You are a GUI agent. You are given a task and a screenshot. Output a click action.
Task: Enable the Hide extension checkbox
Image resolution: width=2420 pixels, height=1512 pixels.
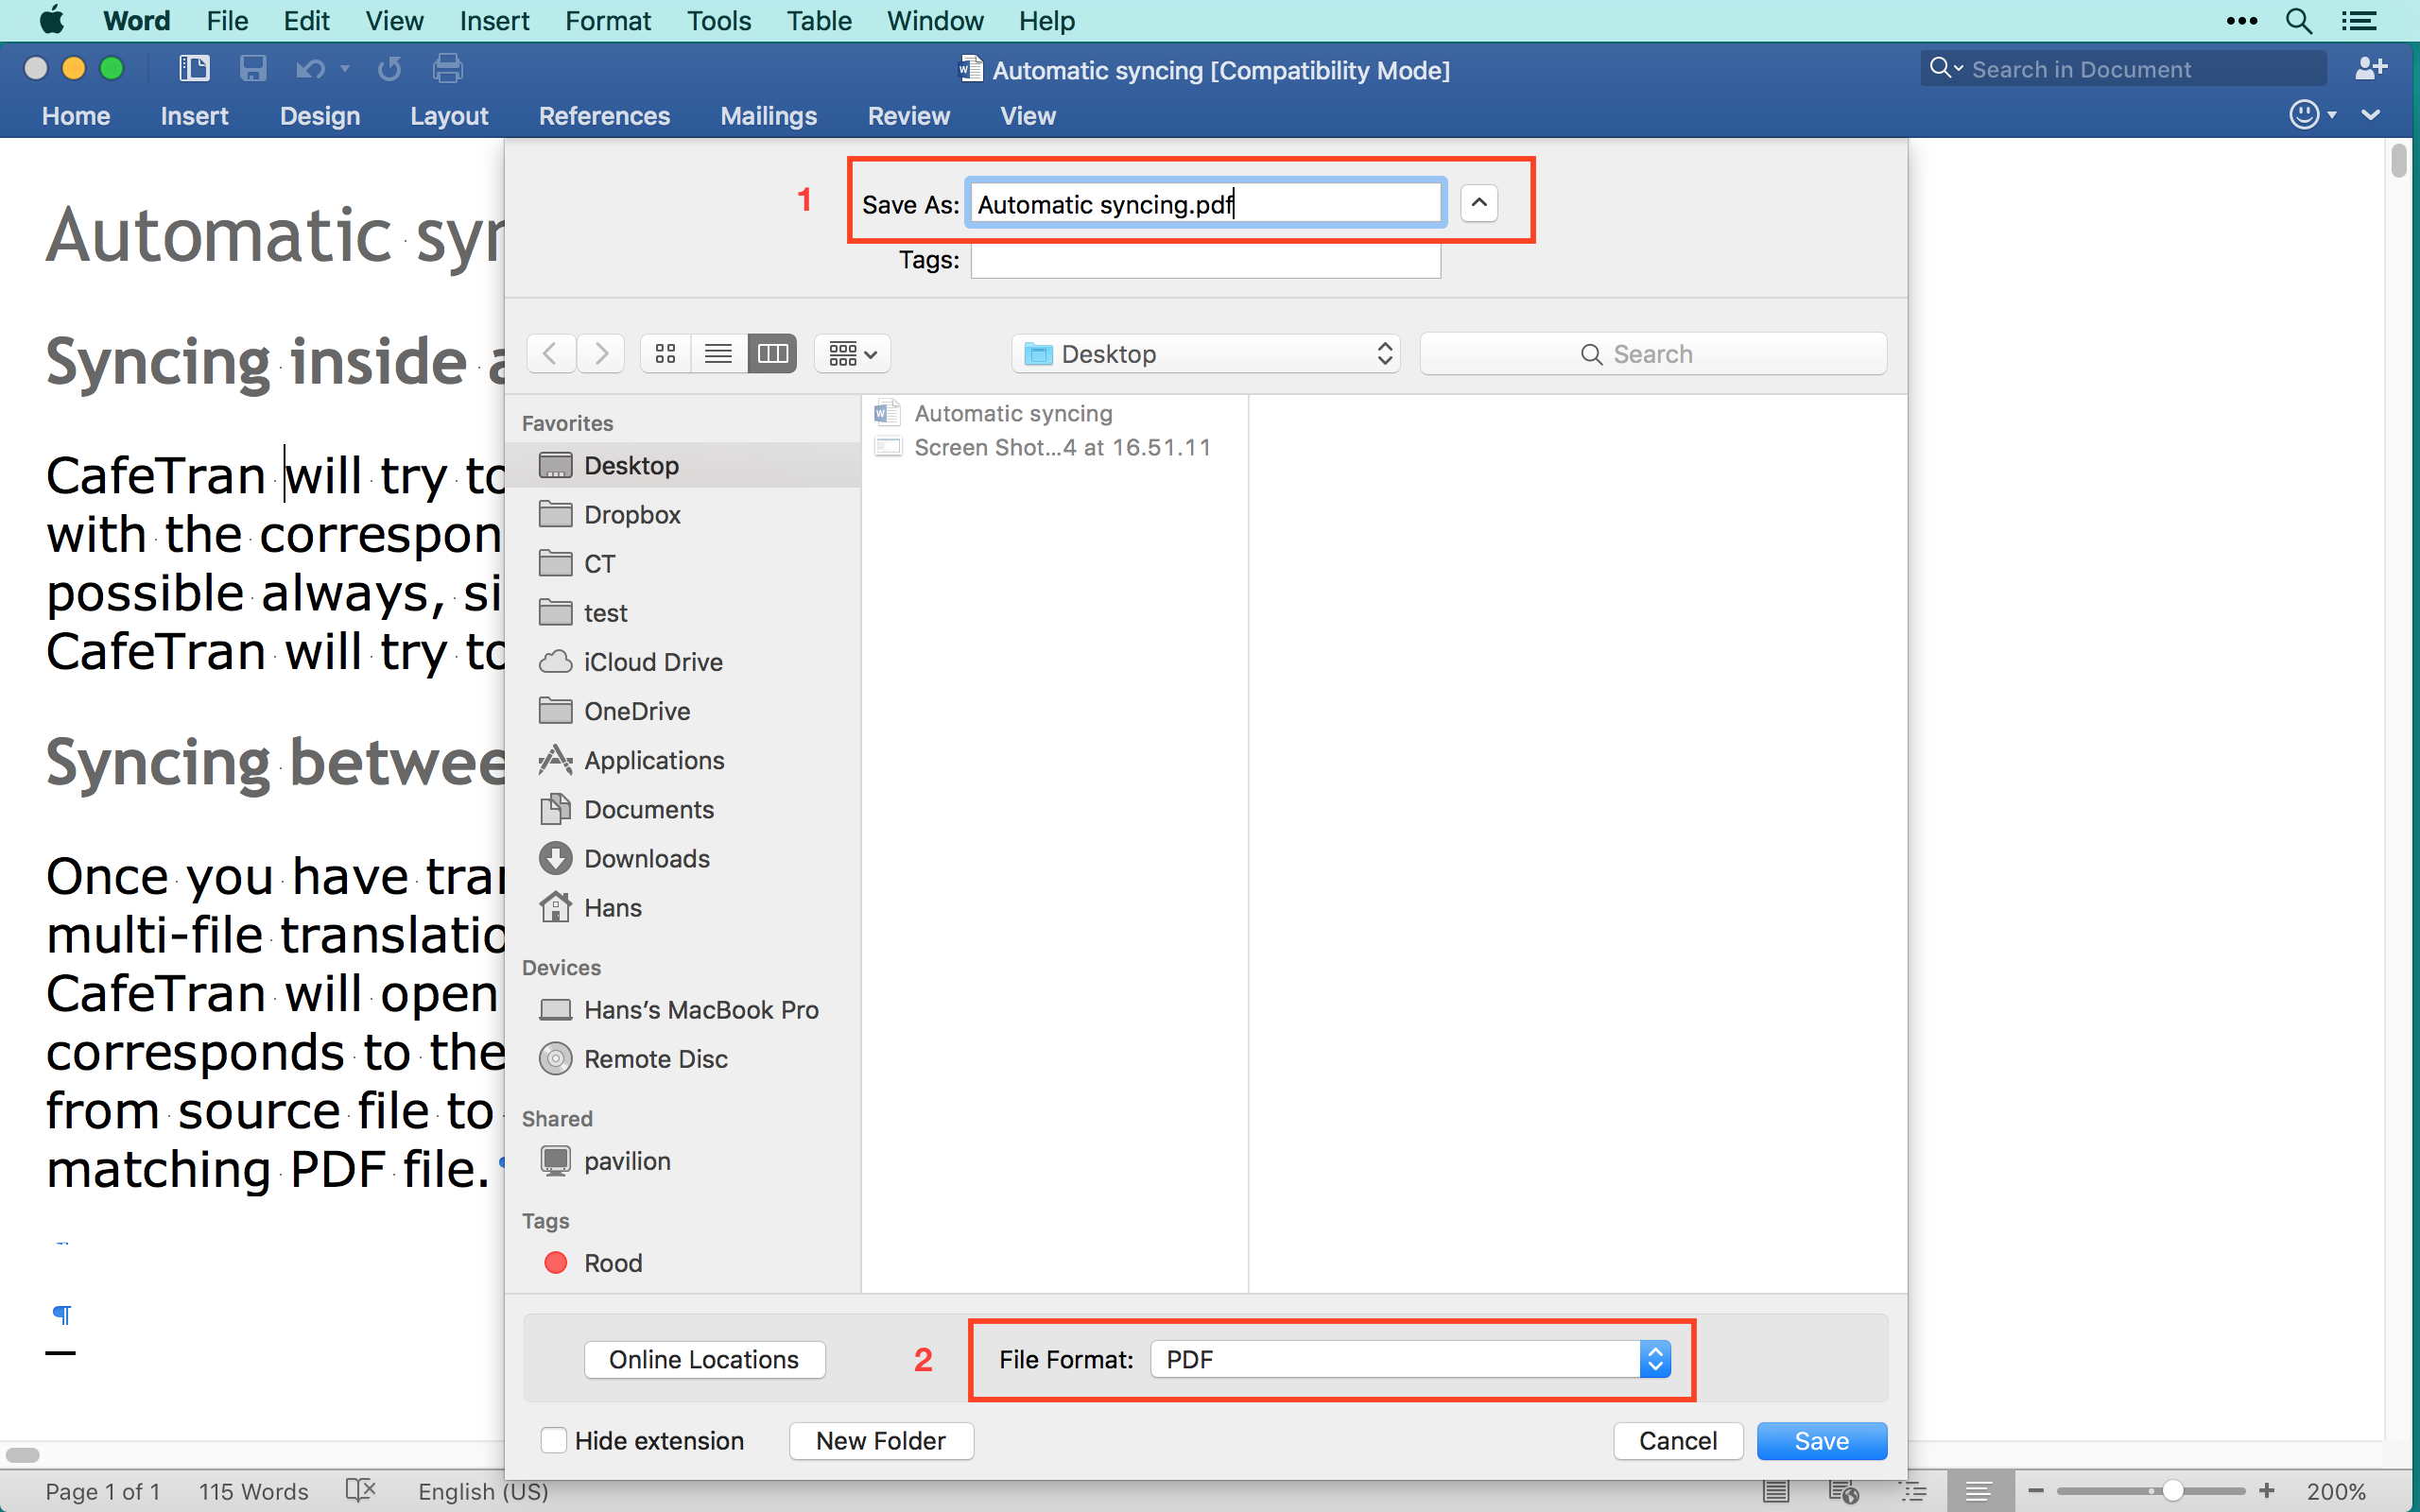(553, 1440)
